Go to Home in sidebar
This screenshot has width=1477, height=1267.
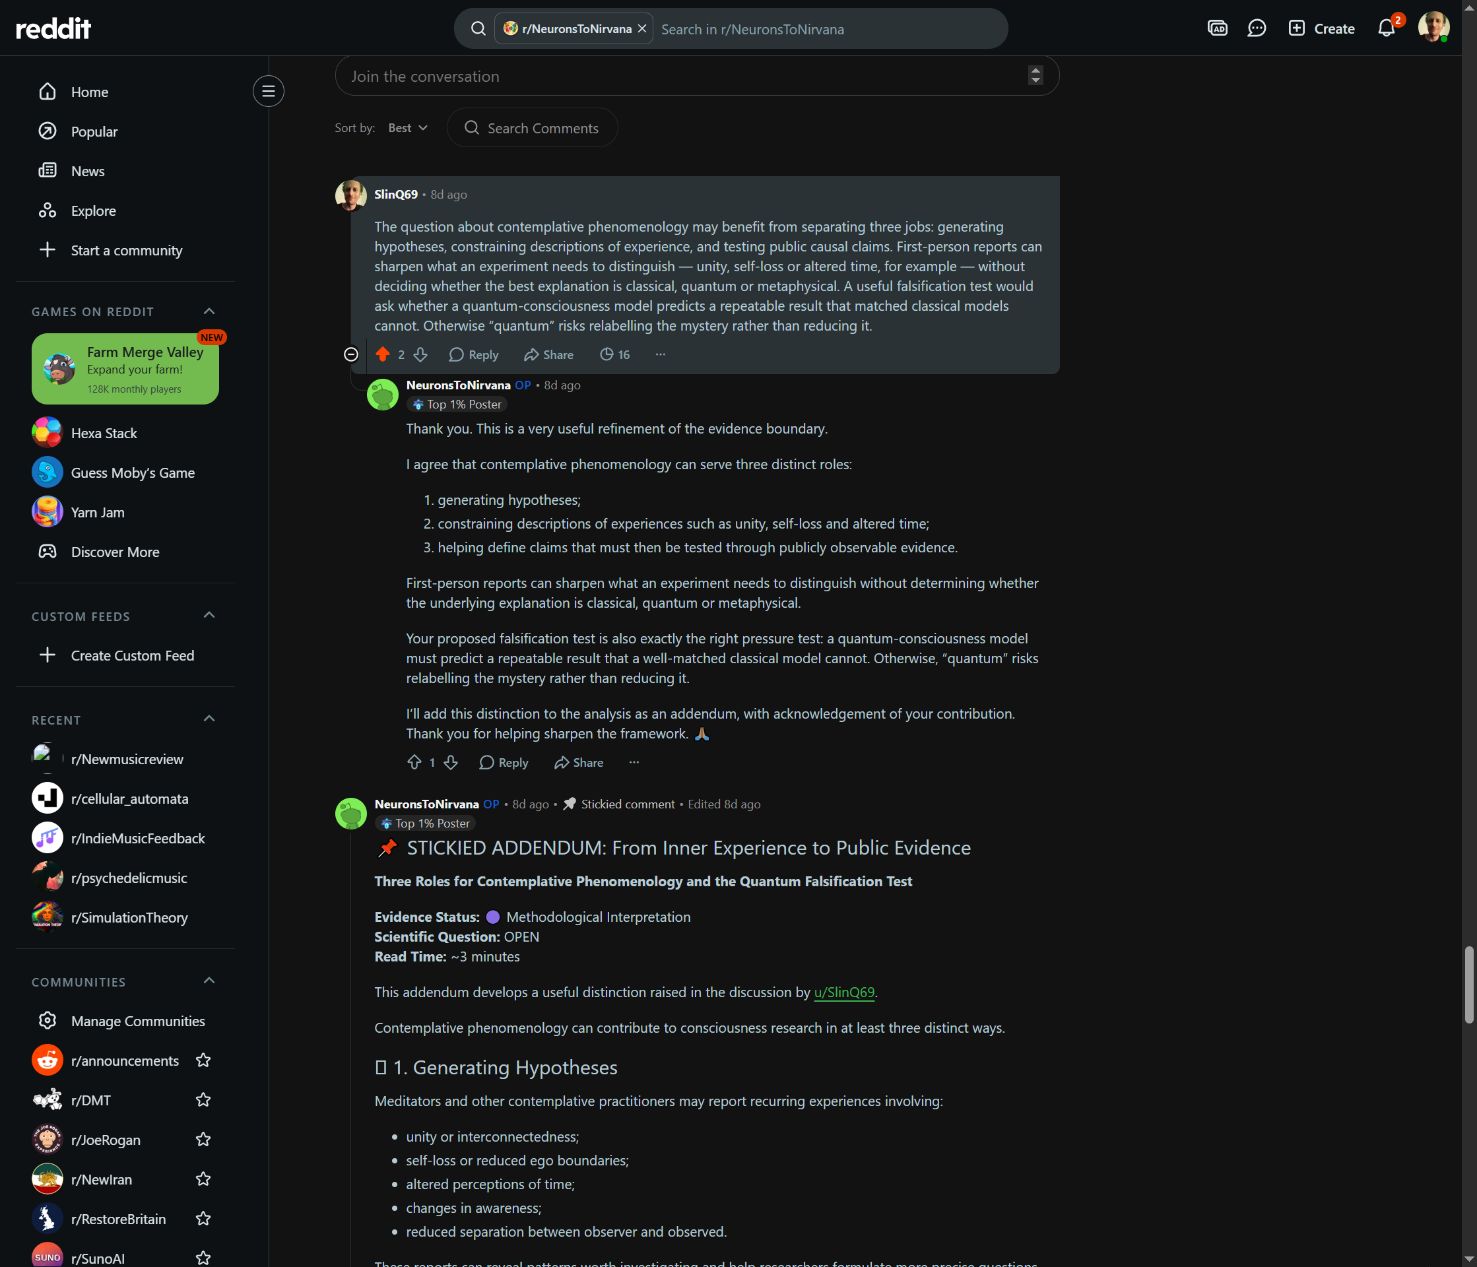coord(126,92)
